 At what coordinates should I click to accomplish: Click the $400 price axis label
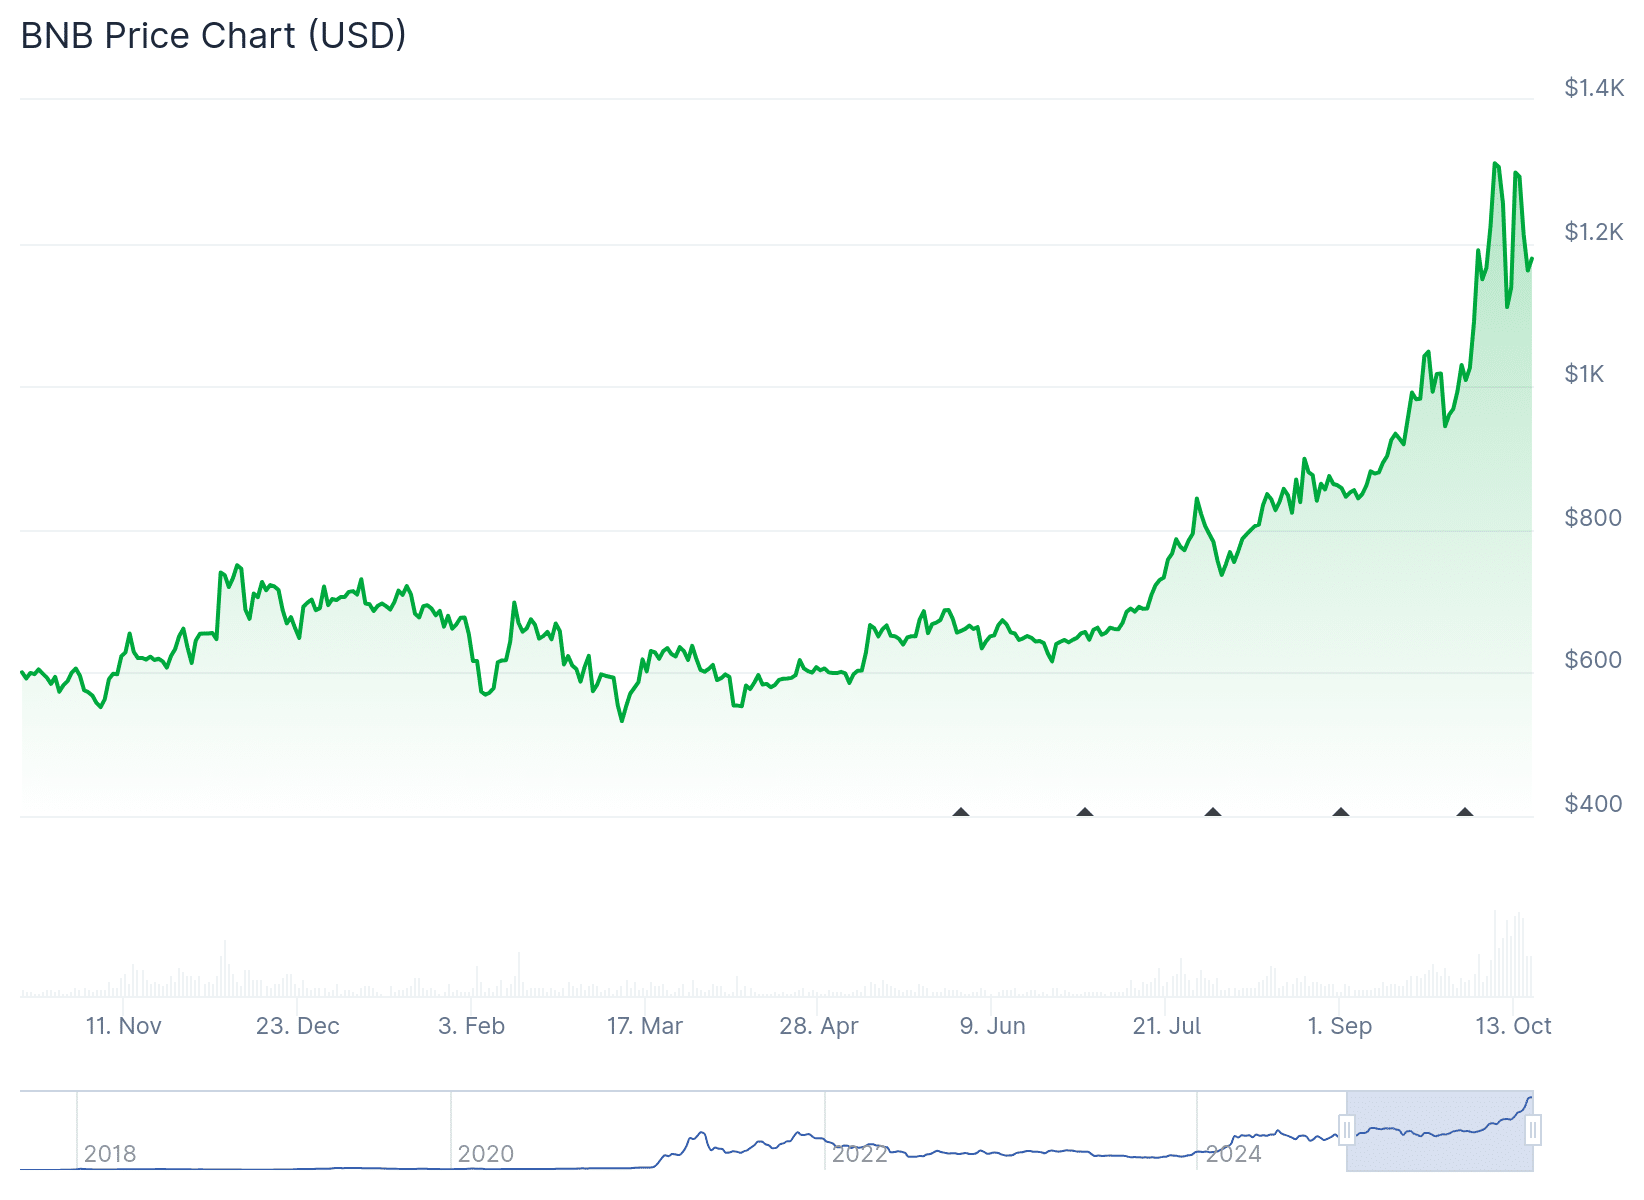click(x=1594, y=804)
